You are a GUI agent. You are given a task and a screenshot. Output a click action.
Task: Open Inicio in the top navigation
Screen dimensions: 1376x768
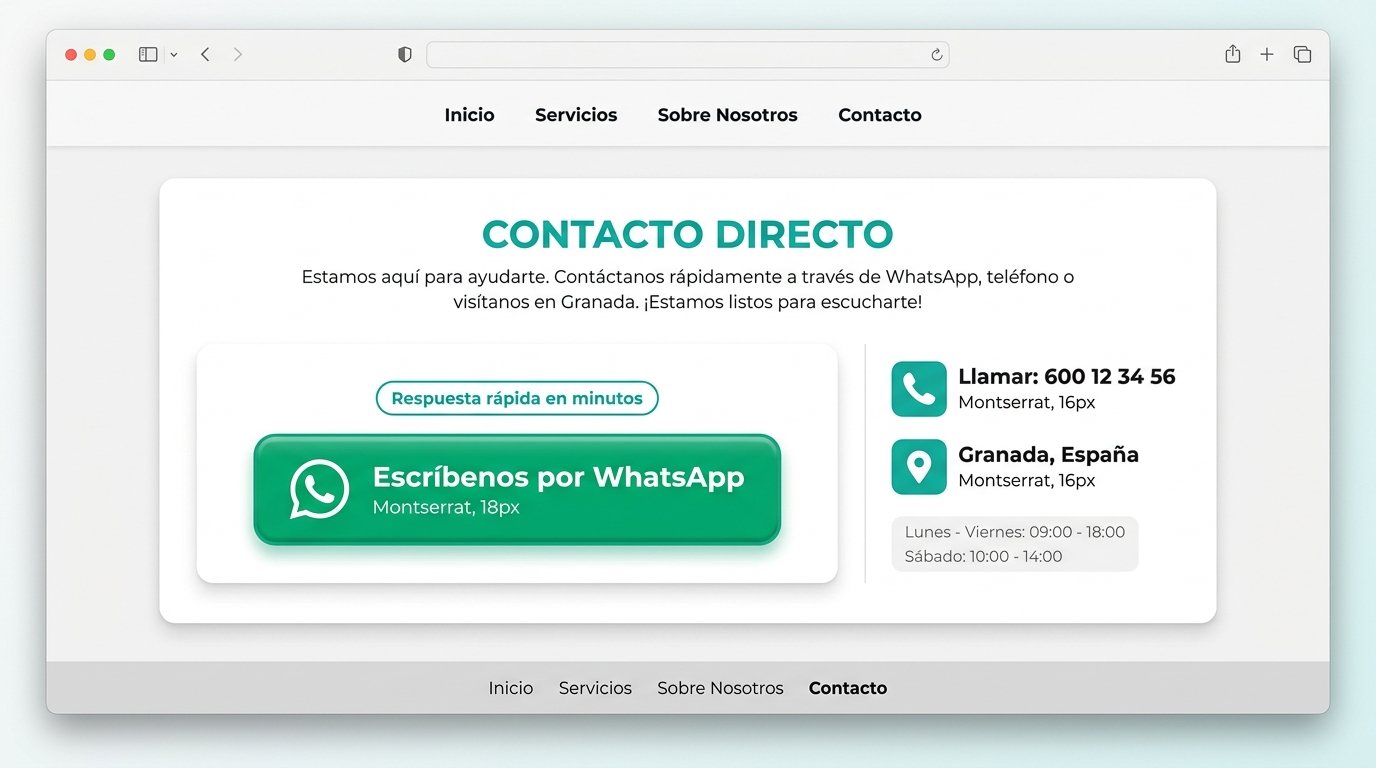469,115
